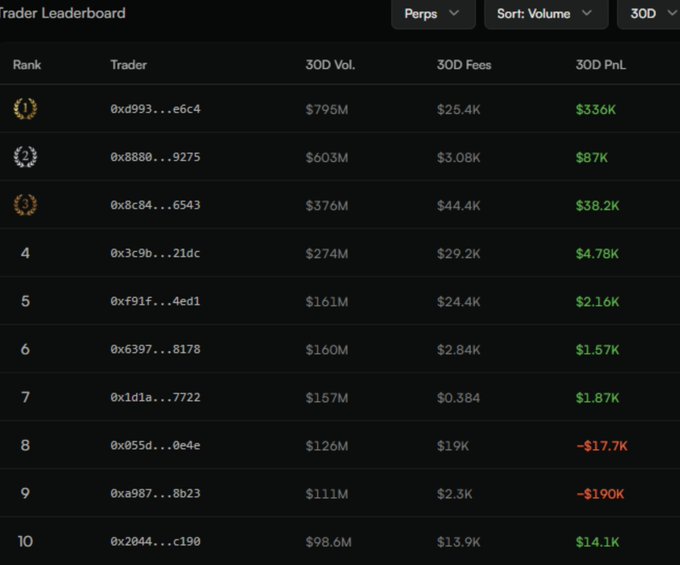The image size is (680, 565).
Task: Click rank number 9
Action: tap(25, 494)
